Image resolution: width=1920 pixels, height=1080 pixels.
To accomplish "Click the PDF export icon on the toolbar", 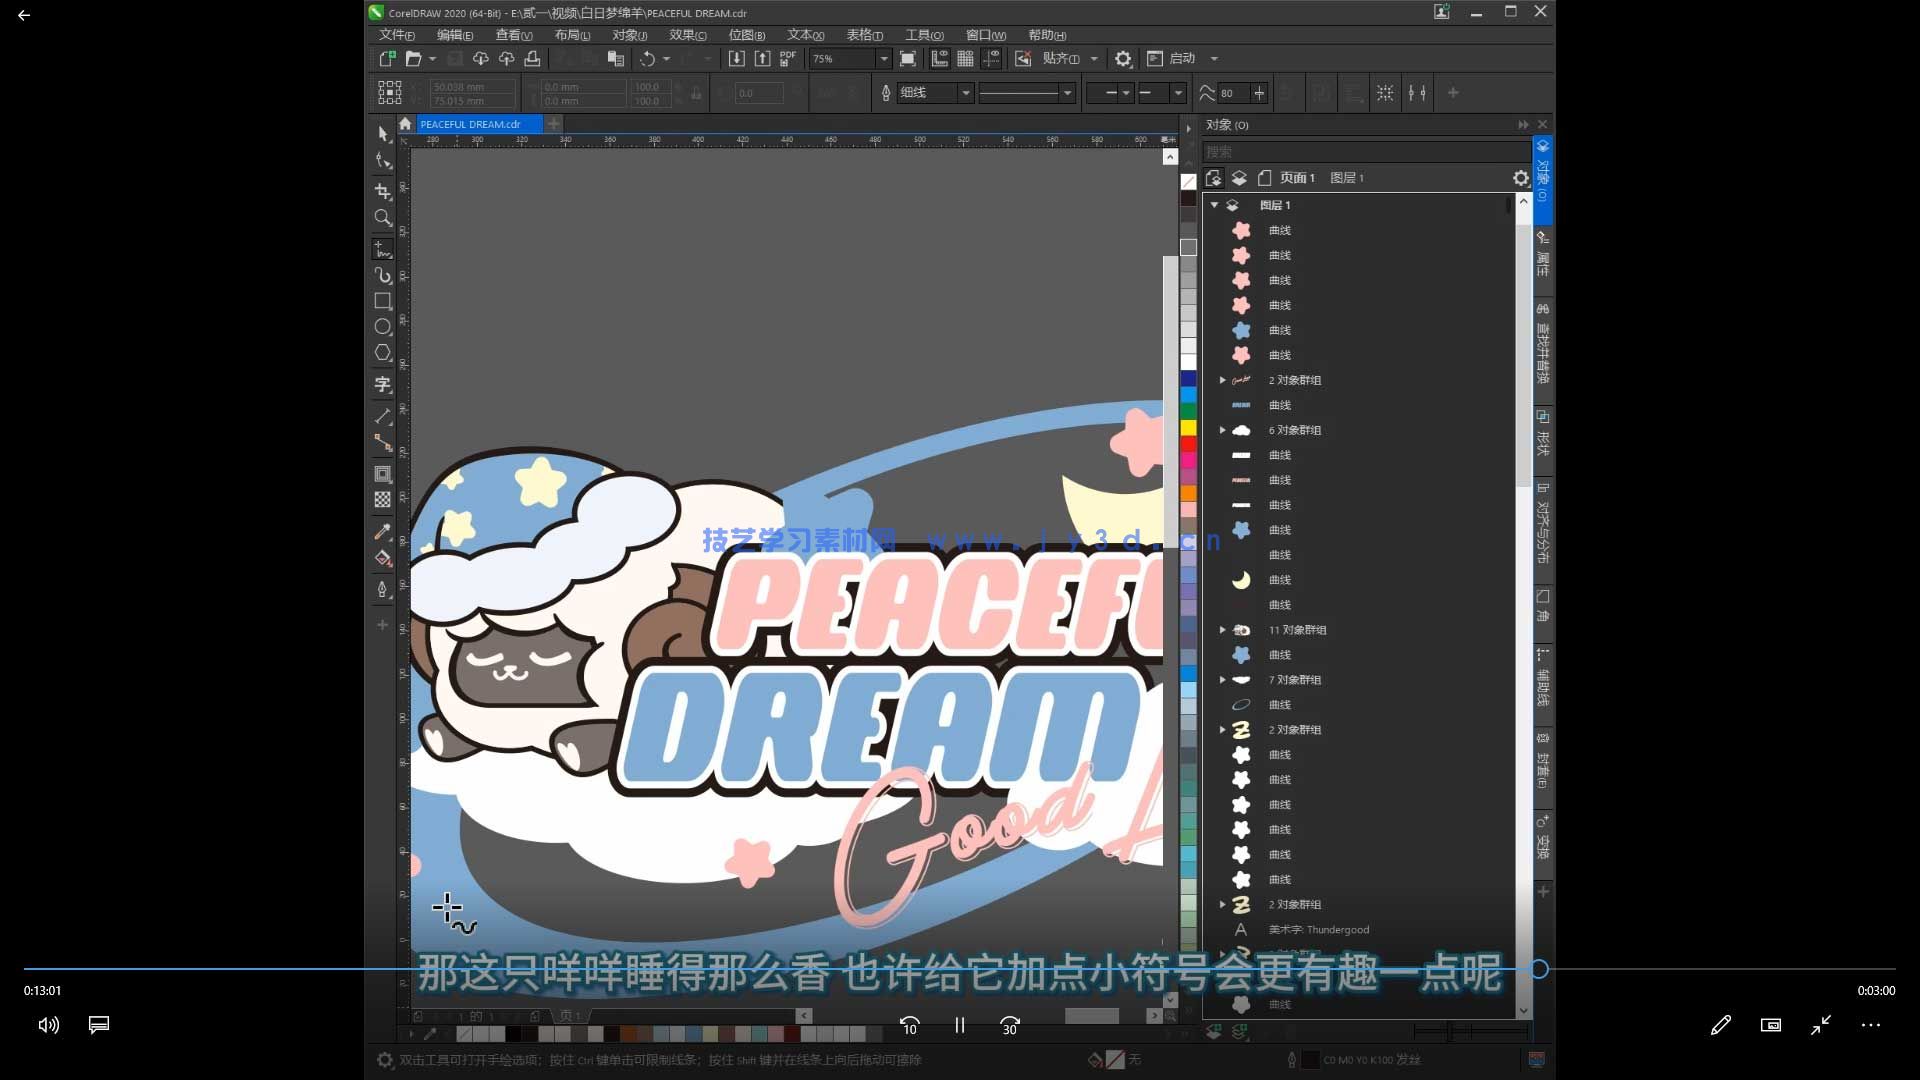I will click(x=787, y=59).
